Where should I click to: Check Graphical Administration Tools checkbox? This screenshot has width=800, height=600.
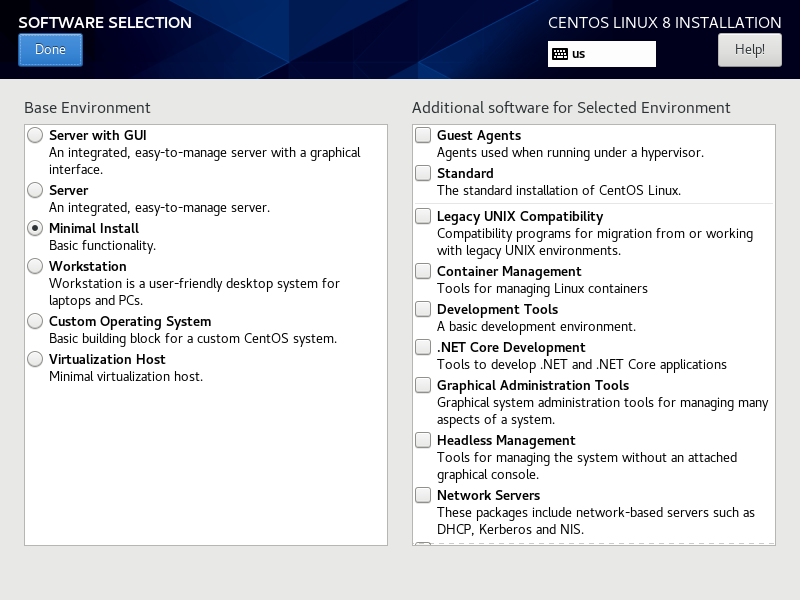click(423, 385)
